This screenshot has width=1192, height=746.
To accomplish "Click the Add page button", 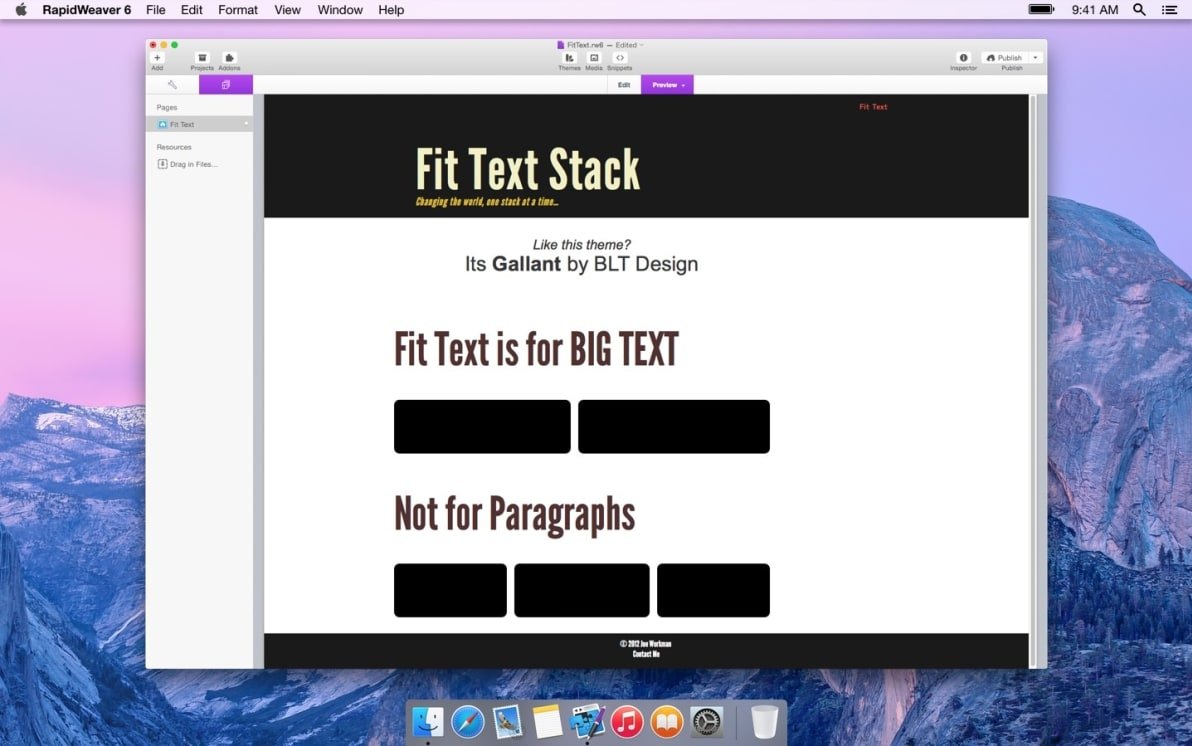I will point(157,60).
